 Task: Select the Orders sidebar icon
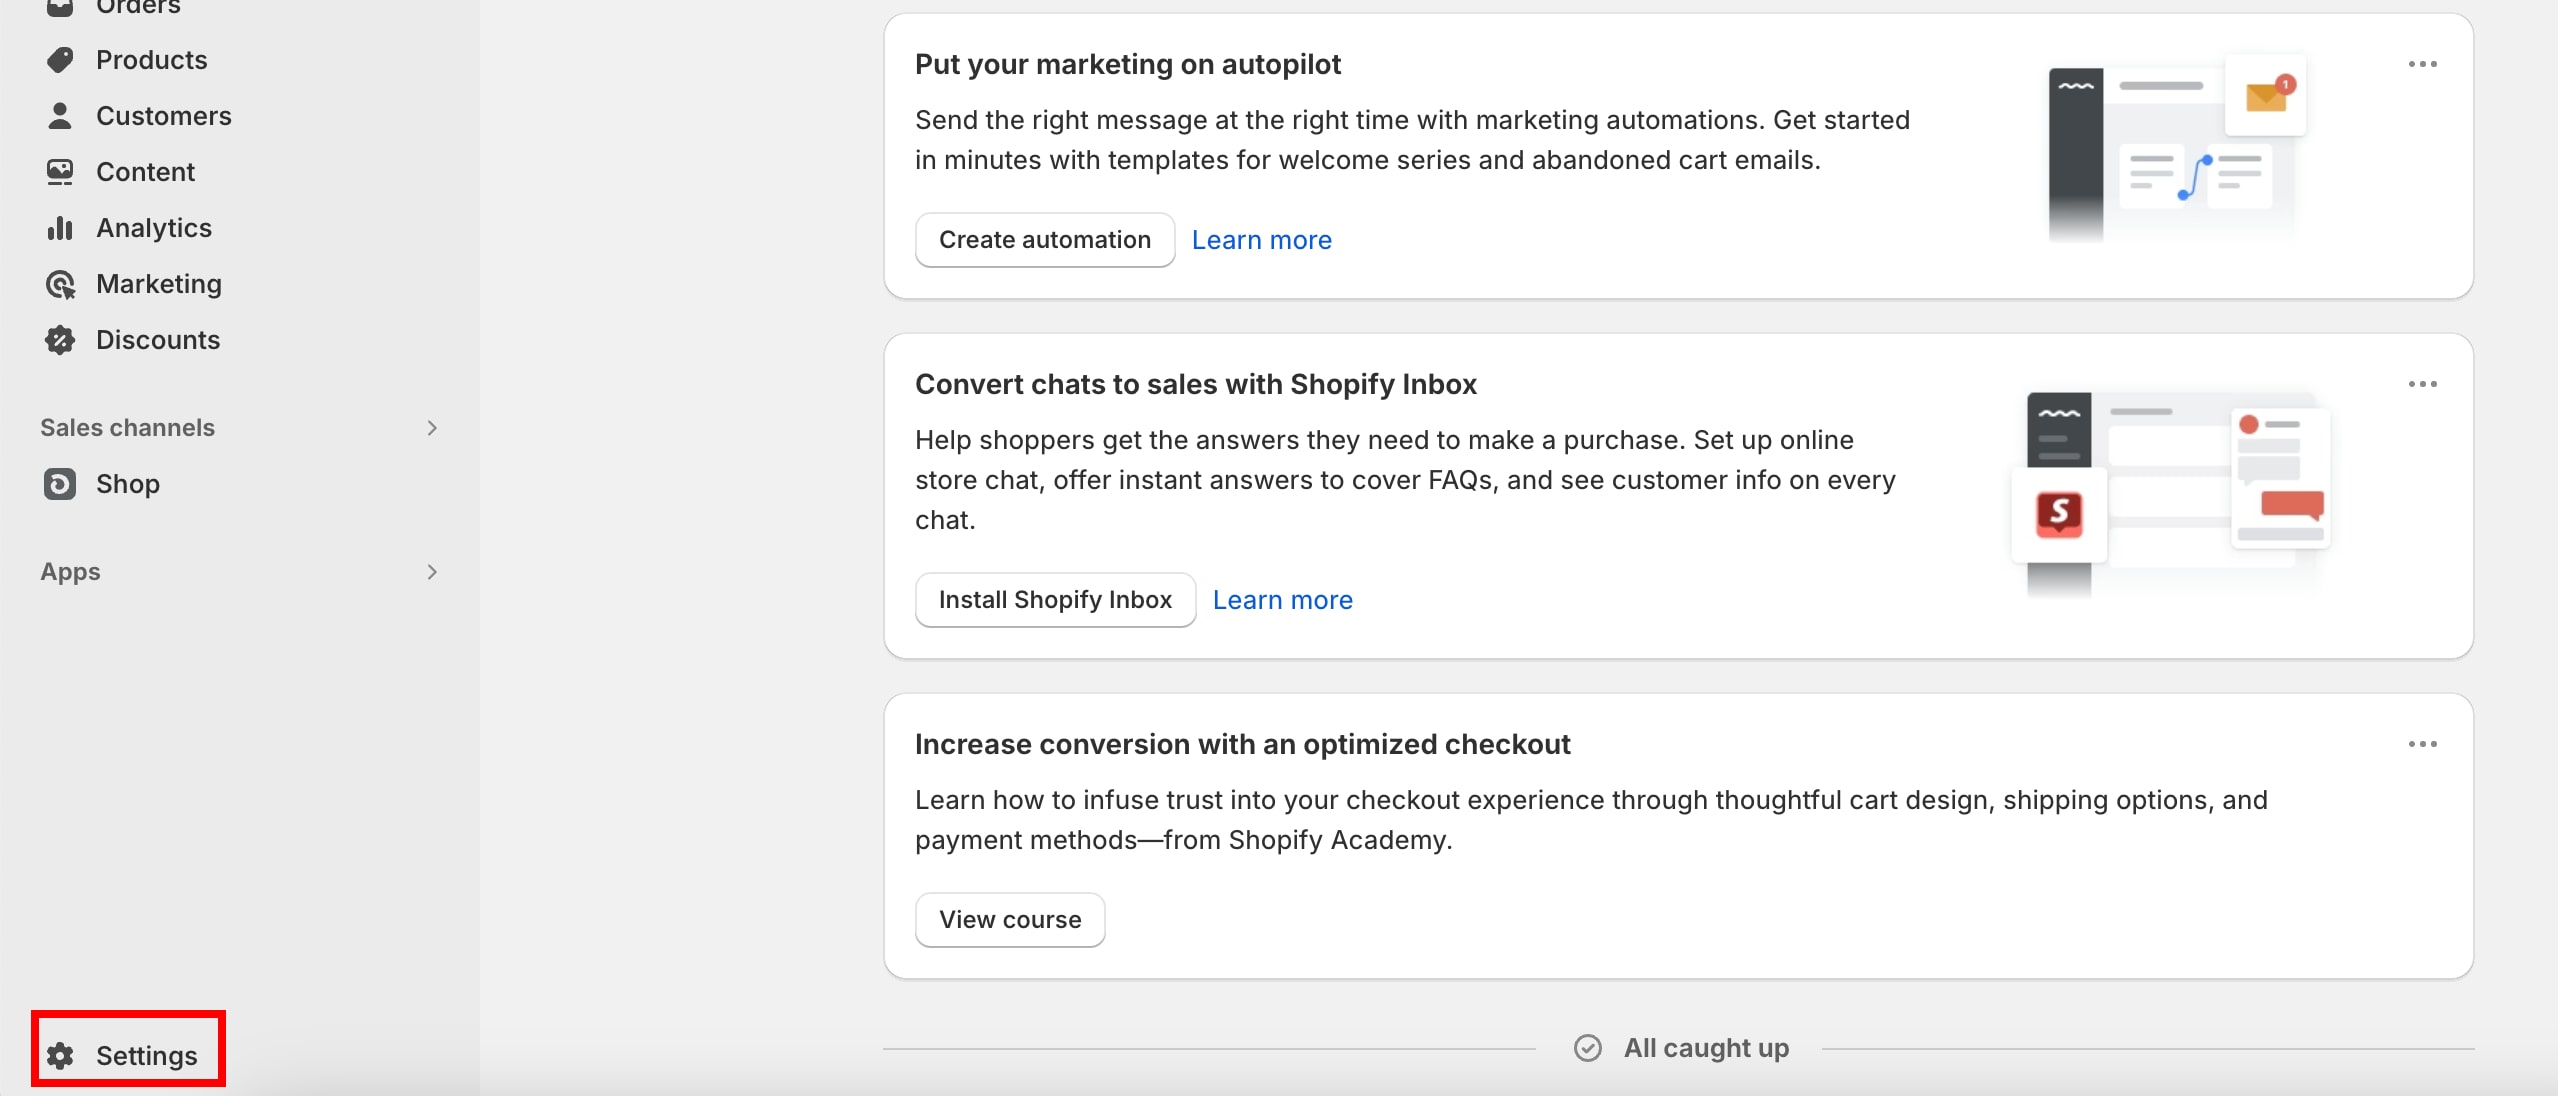click(x=61, y=6)
